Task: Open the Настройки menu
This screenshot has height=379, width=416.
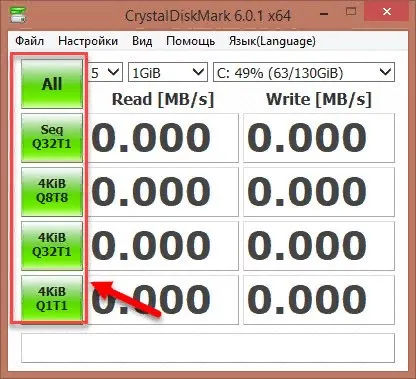Action: (88, 41)
